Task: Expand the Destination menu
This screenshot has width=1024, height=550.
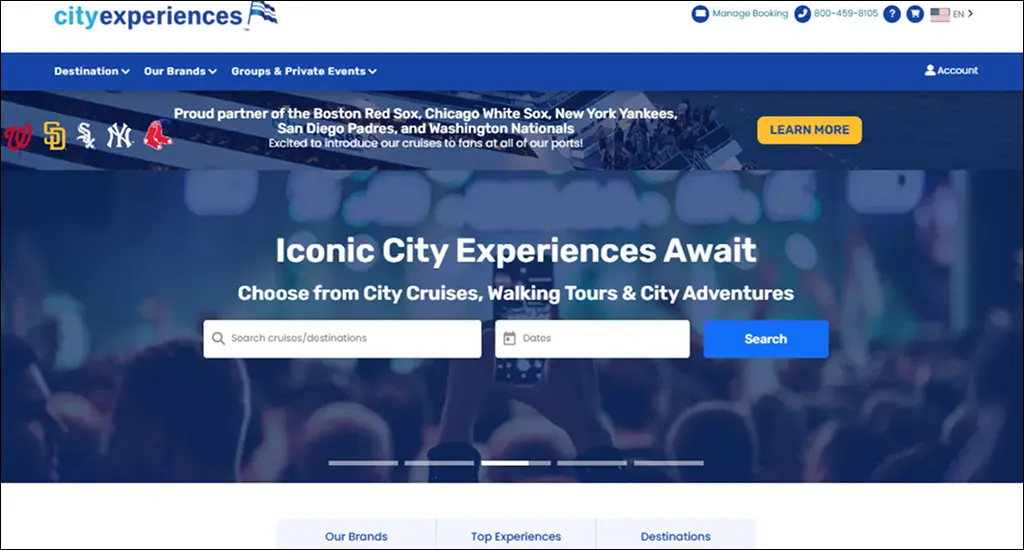Action: 91,71
